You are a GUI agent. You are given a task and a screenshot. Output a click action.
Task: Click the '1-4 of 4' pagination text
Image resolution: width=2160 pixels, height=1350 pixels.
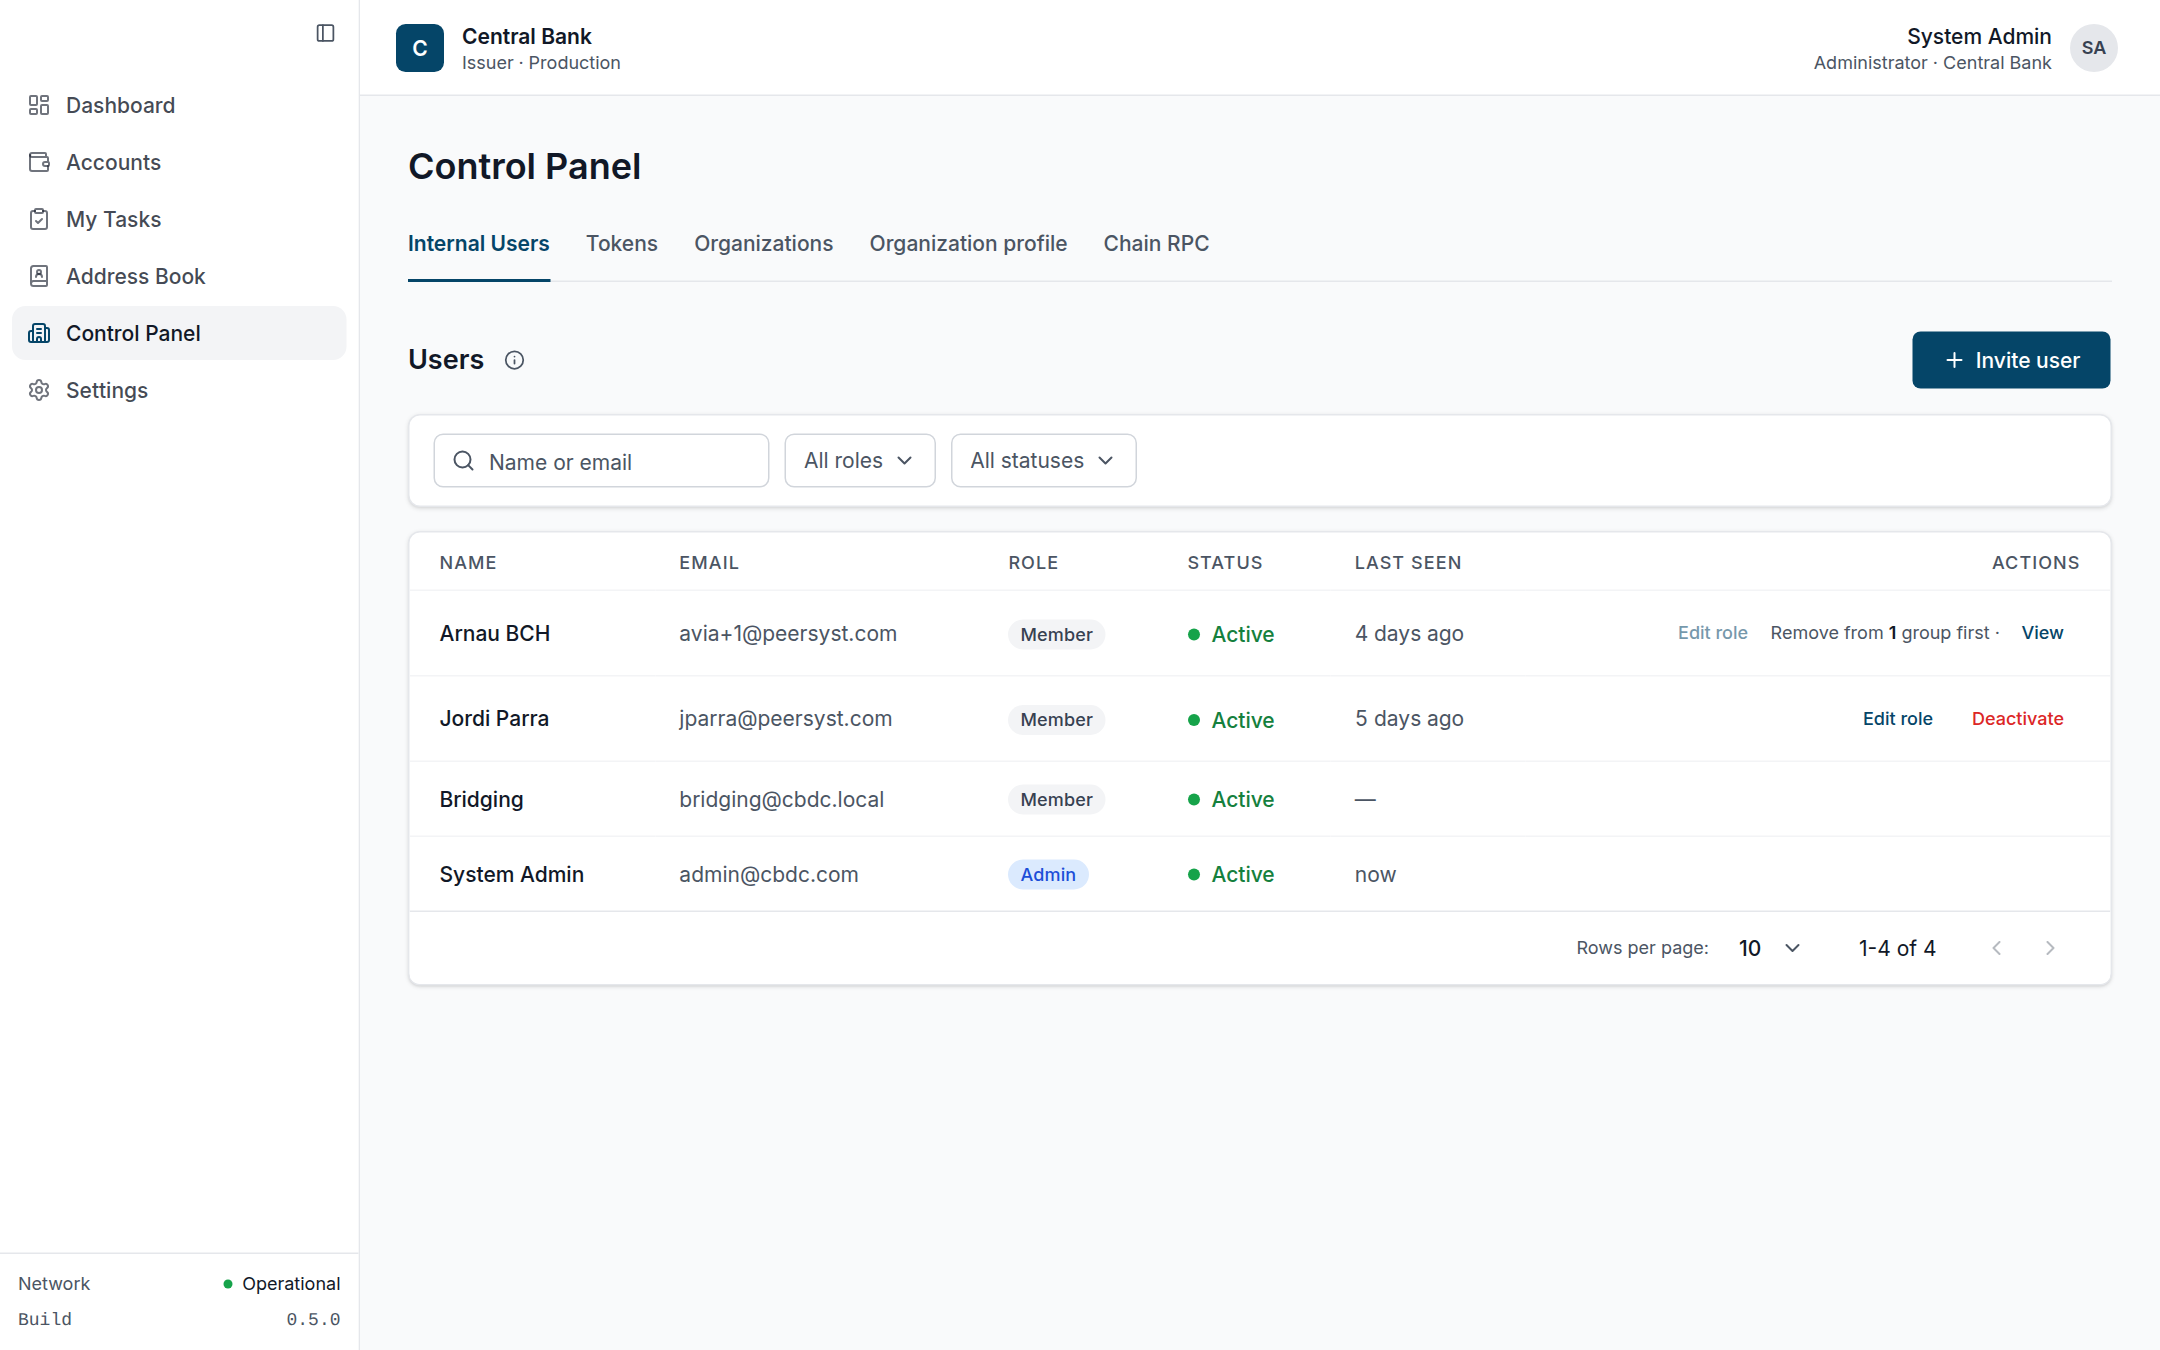(1897, 948)
